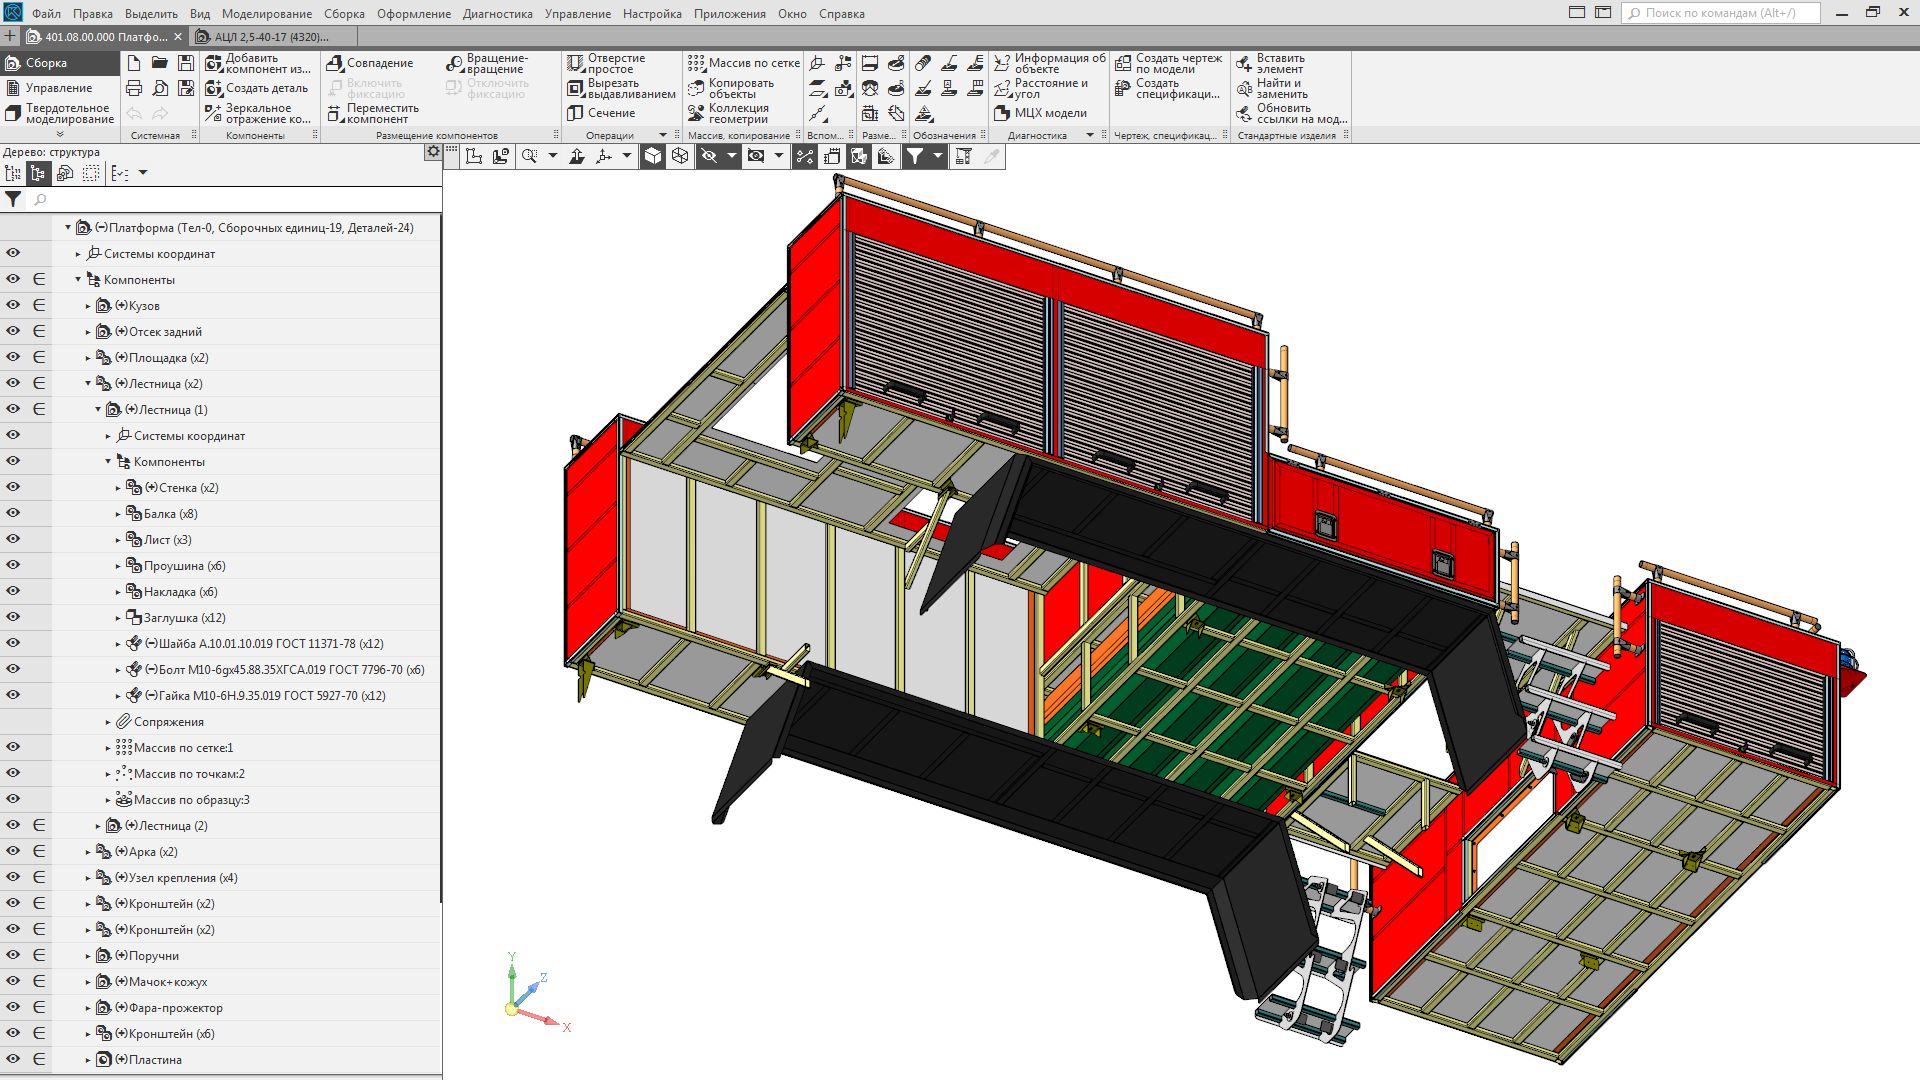Click the Массив по сетке icon
The height and width of the screenshot is (1080, 1920).
(x=696, y=63)
